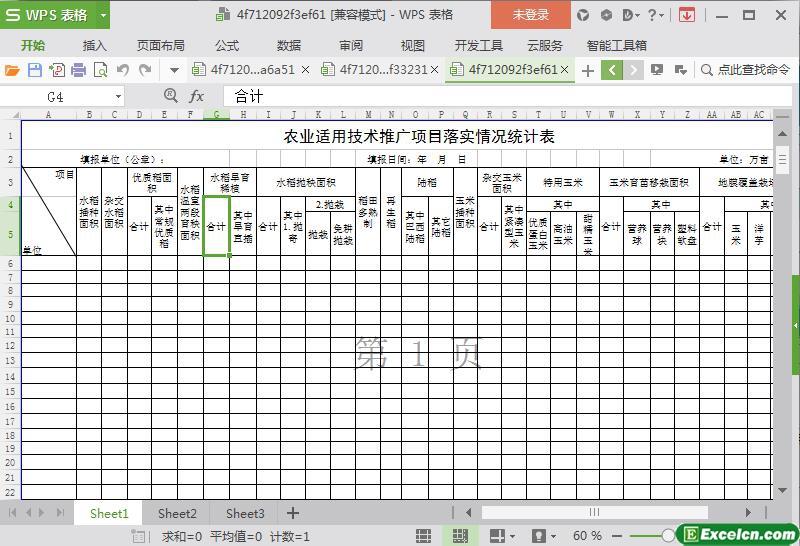Open the 视图 ribbon tab
Screen dimensions: 800x546
pyautogui.click(x=413, y=45)
